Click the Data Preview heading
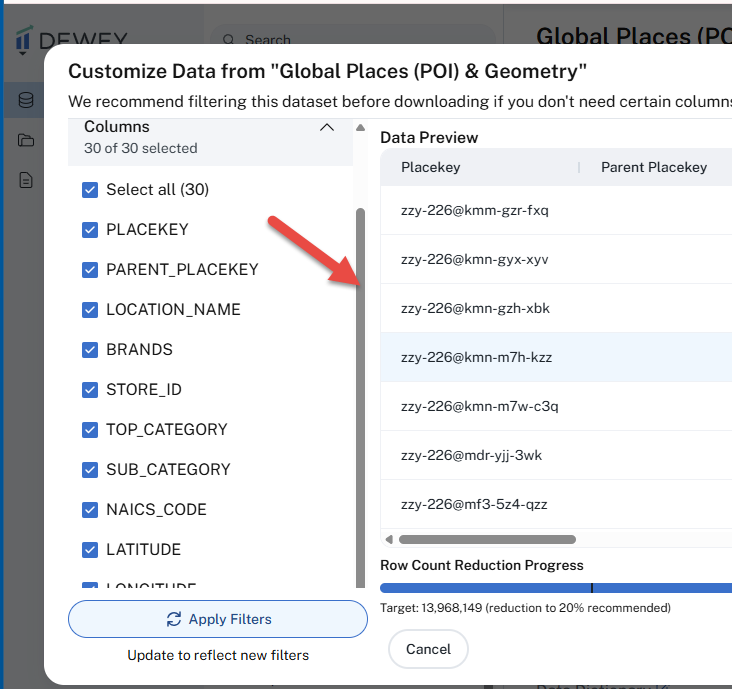 pyautogui.click(x=429, y=138)
